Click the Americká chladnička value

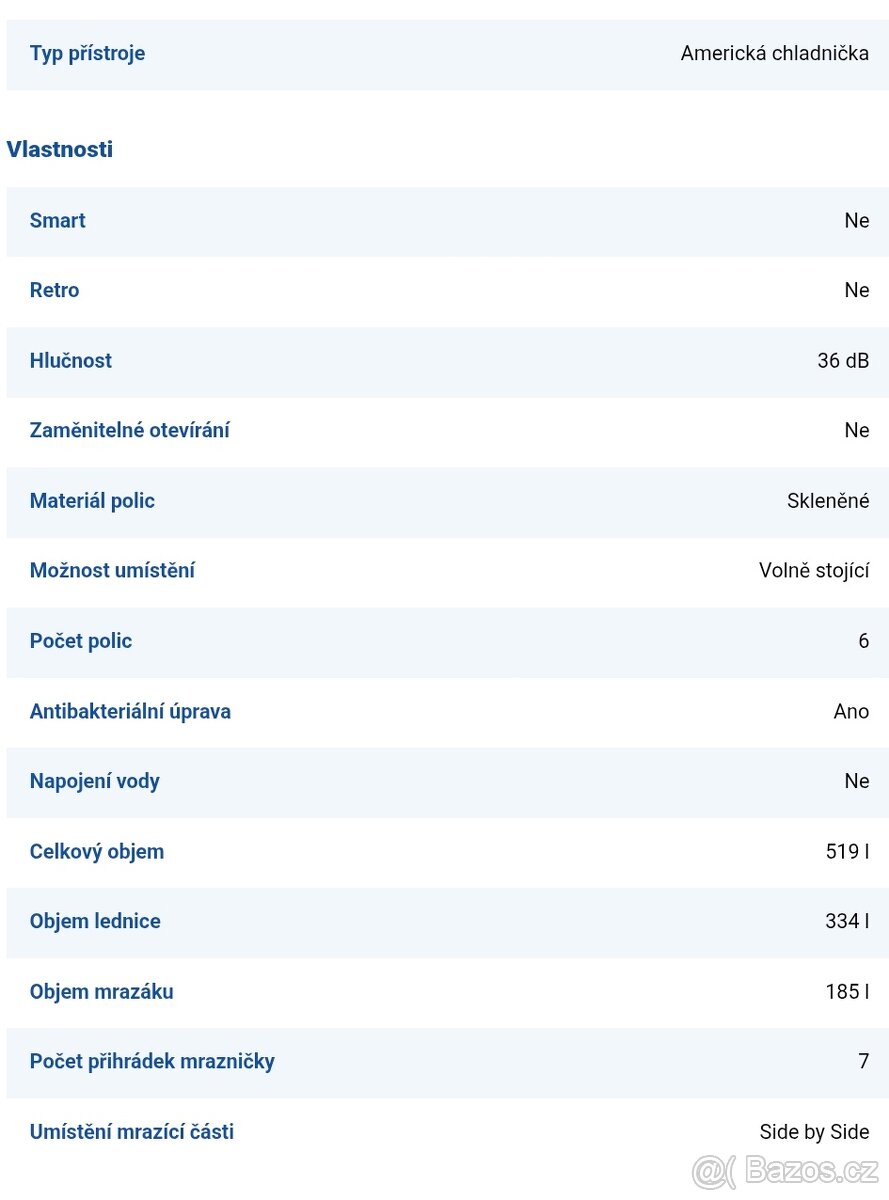click(775, 54)
